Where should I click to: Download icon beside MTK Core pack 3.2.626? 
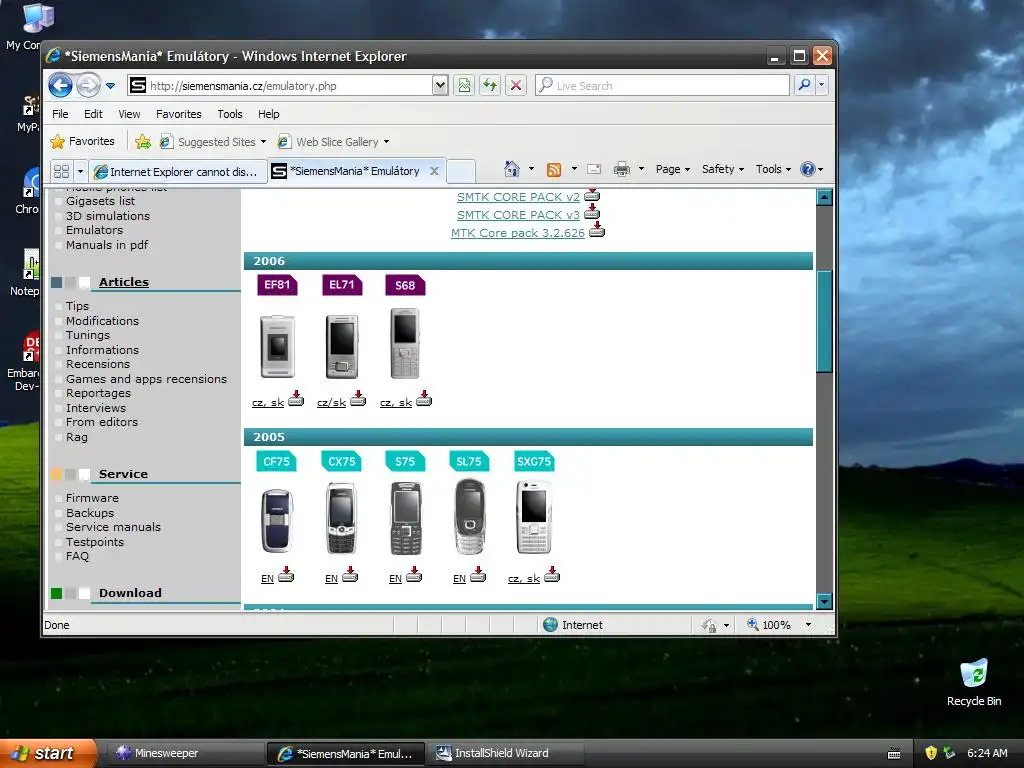597,229
